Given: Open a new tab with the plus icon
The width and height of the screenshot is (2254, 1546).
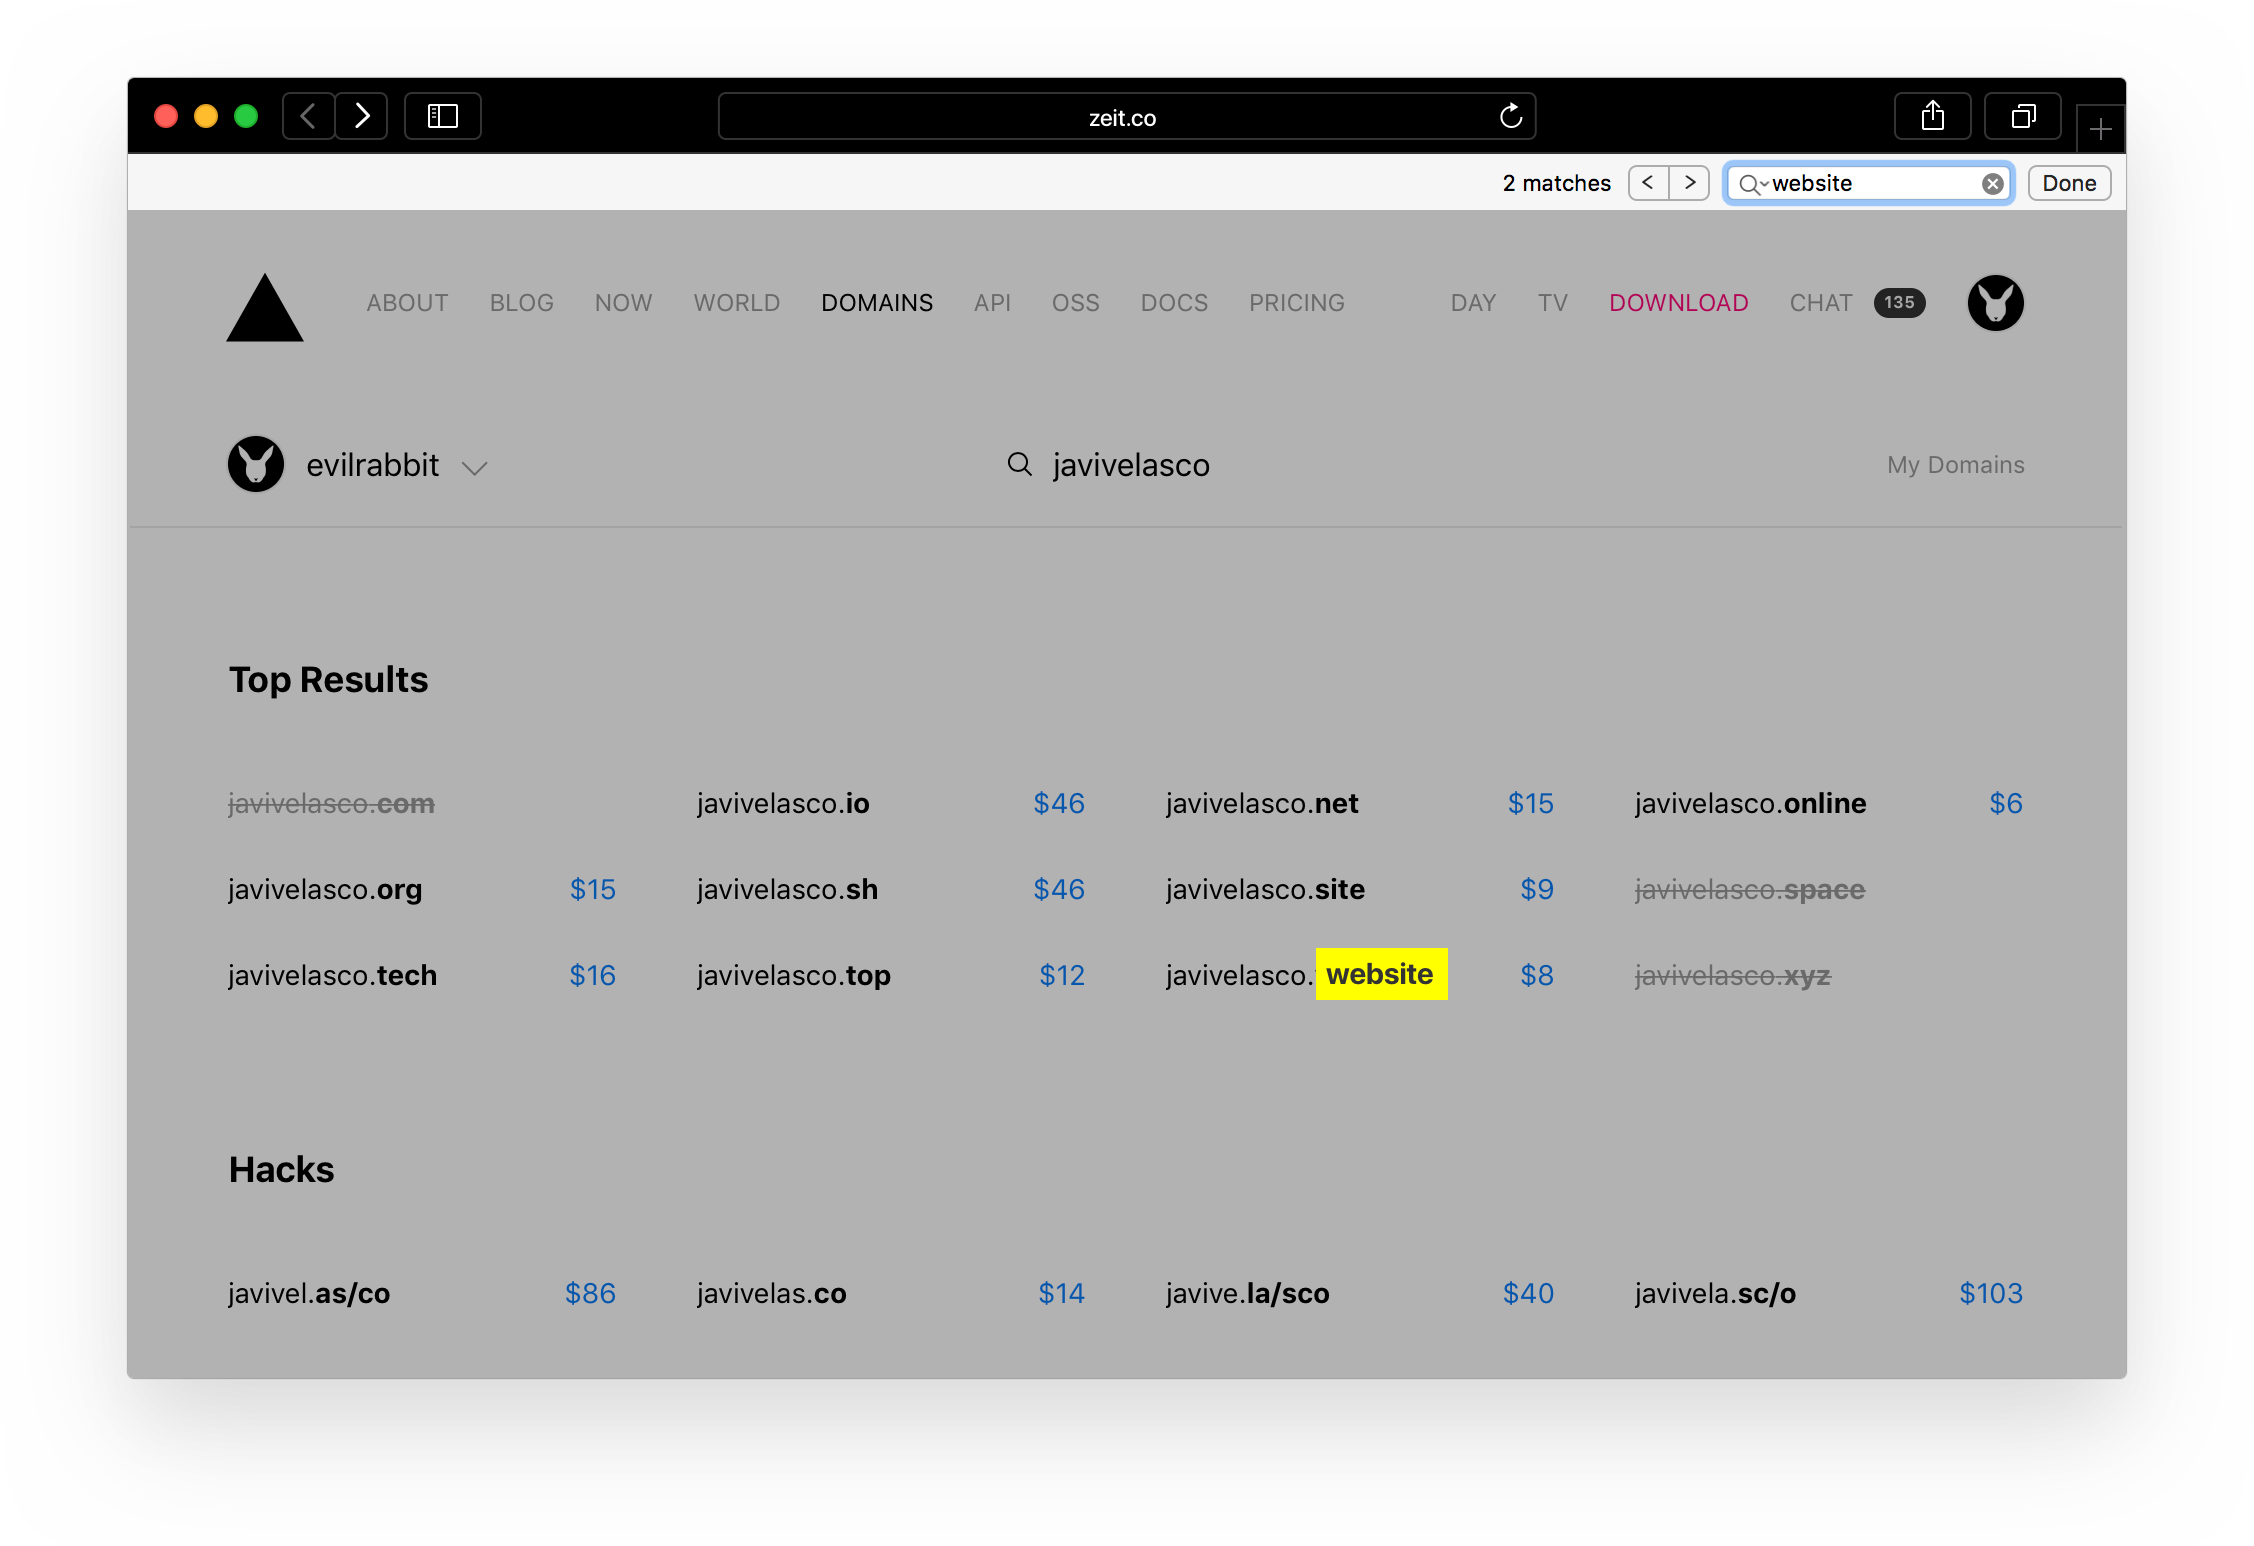Looking at the screenshot, I should (x=2099, y=128).
